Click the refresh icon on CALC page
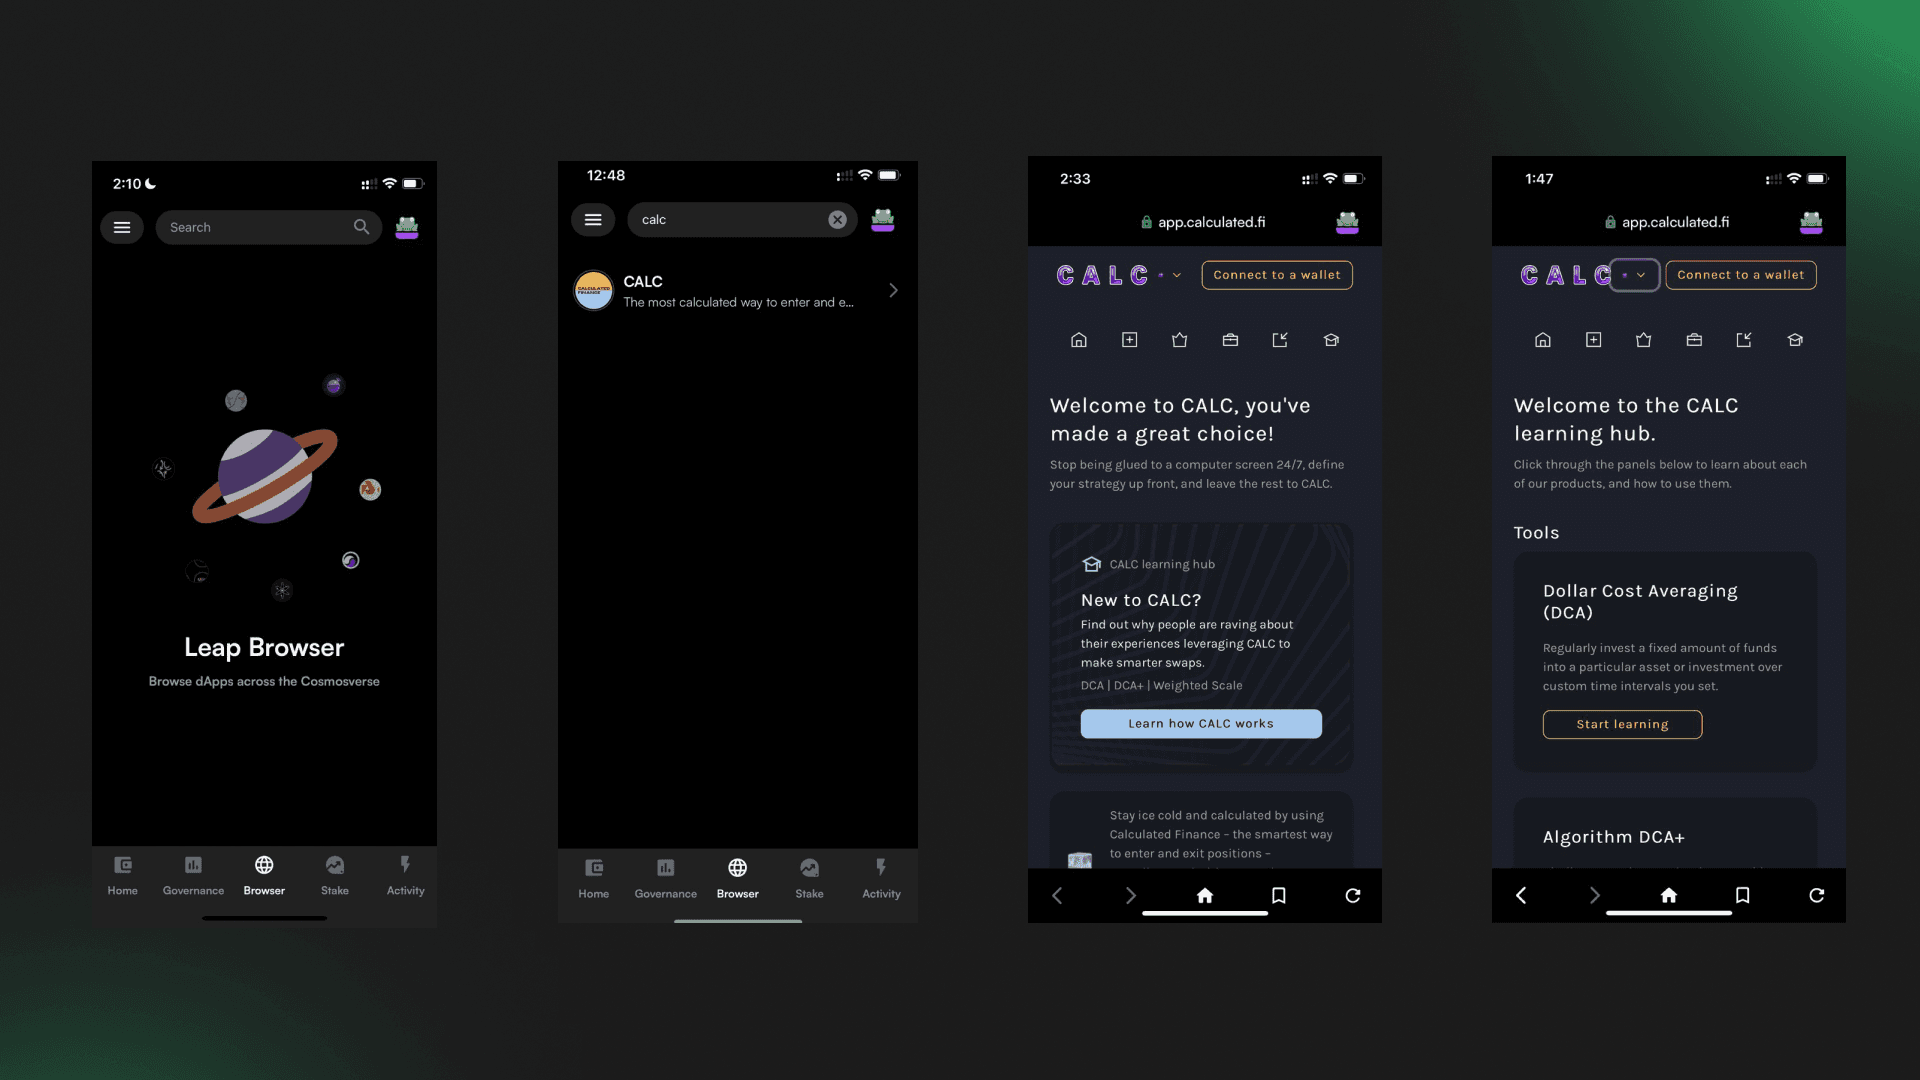 [x=1352, y=894]
